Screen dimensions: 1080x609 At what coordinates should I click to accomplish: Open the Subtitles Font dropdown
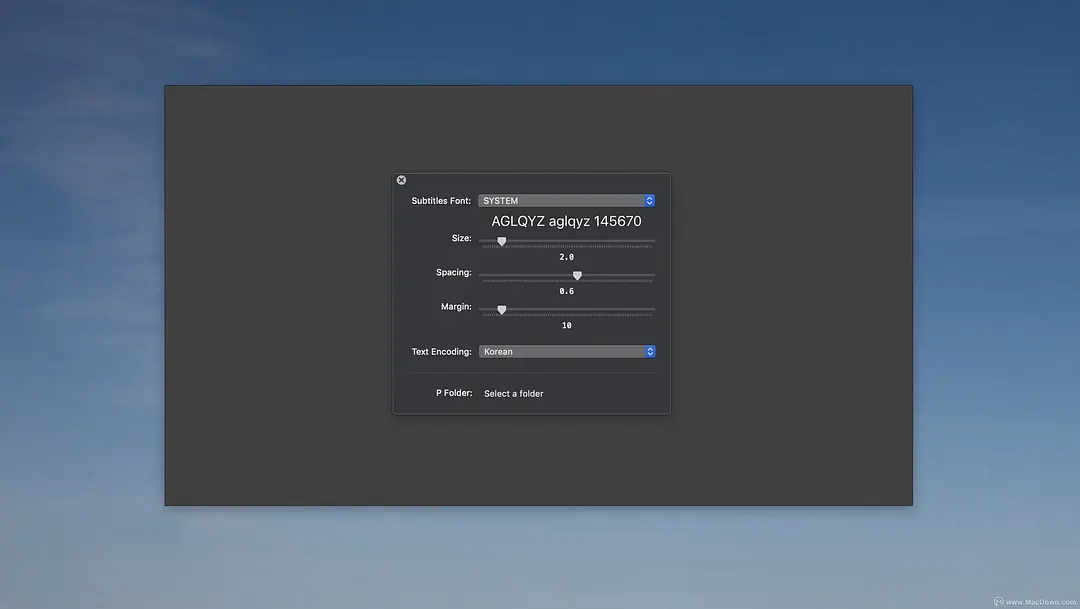coord(566,200)
